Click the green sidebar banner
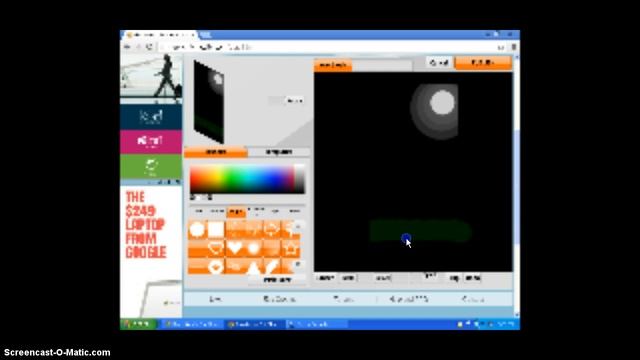The image size is (640, 360). pos(151,167)
